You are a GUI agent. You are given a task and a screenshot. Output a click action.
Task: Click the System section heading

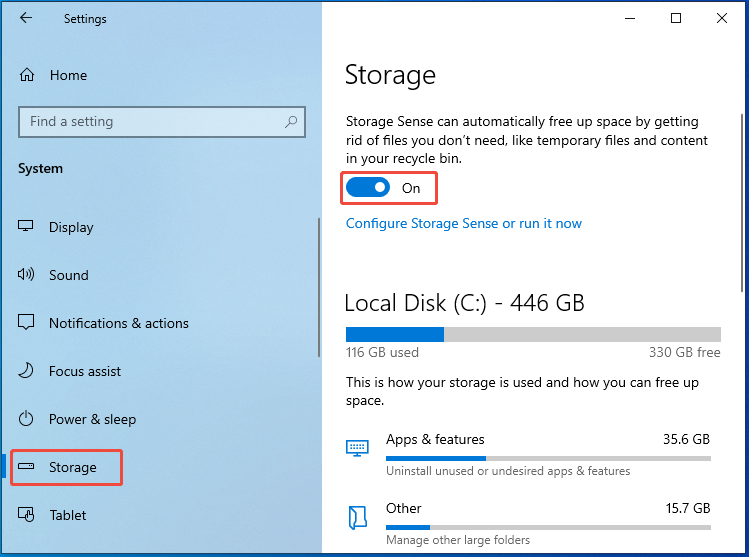coord(40,169)
